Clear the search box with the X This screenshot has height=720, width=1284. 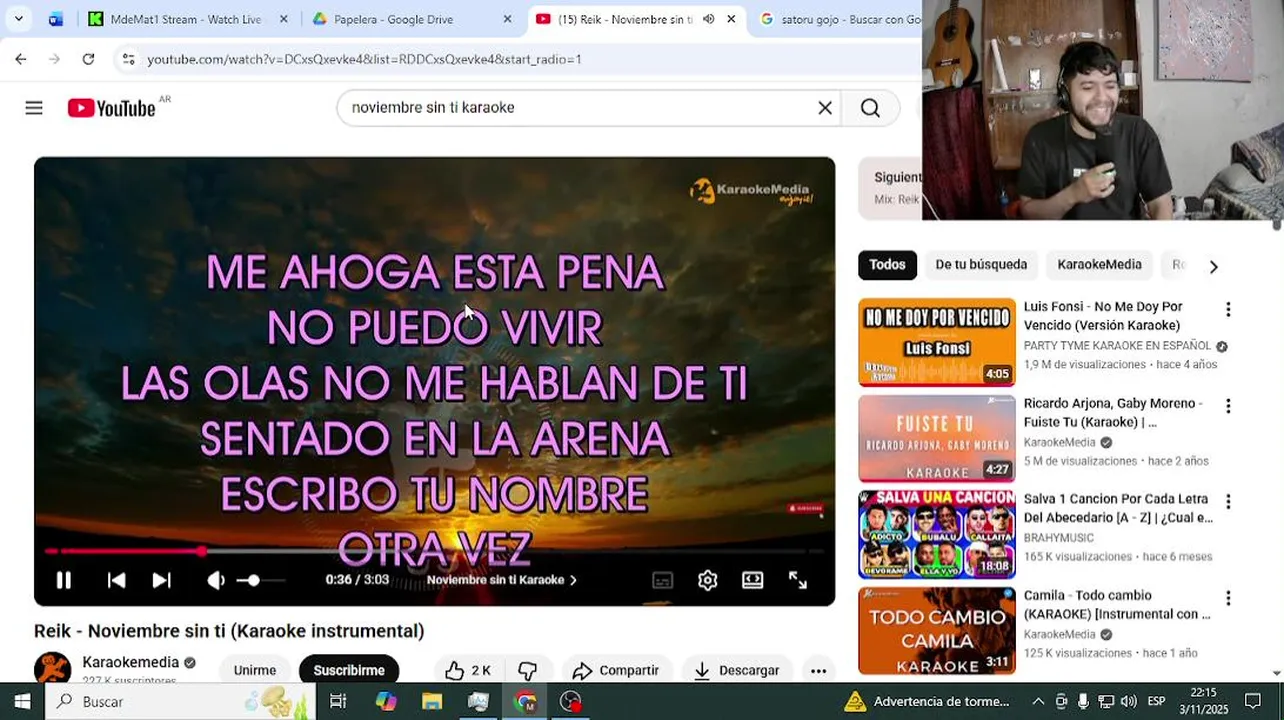tap(825, 108)
